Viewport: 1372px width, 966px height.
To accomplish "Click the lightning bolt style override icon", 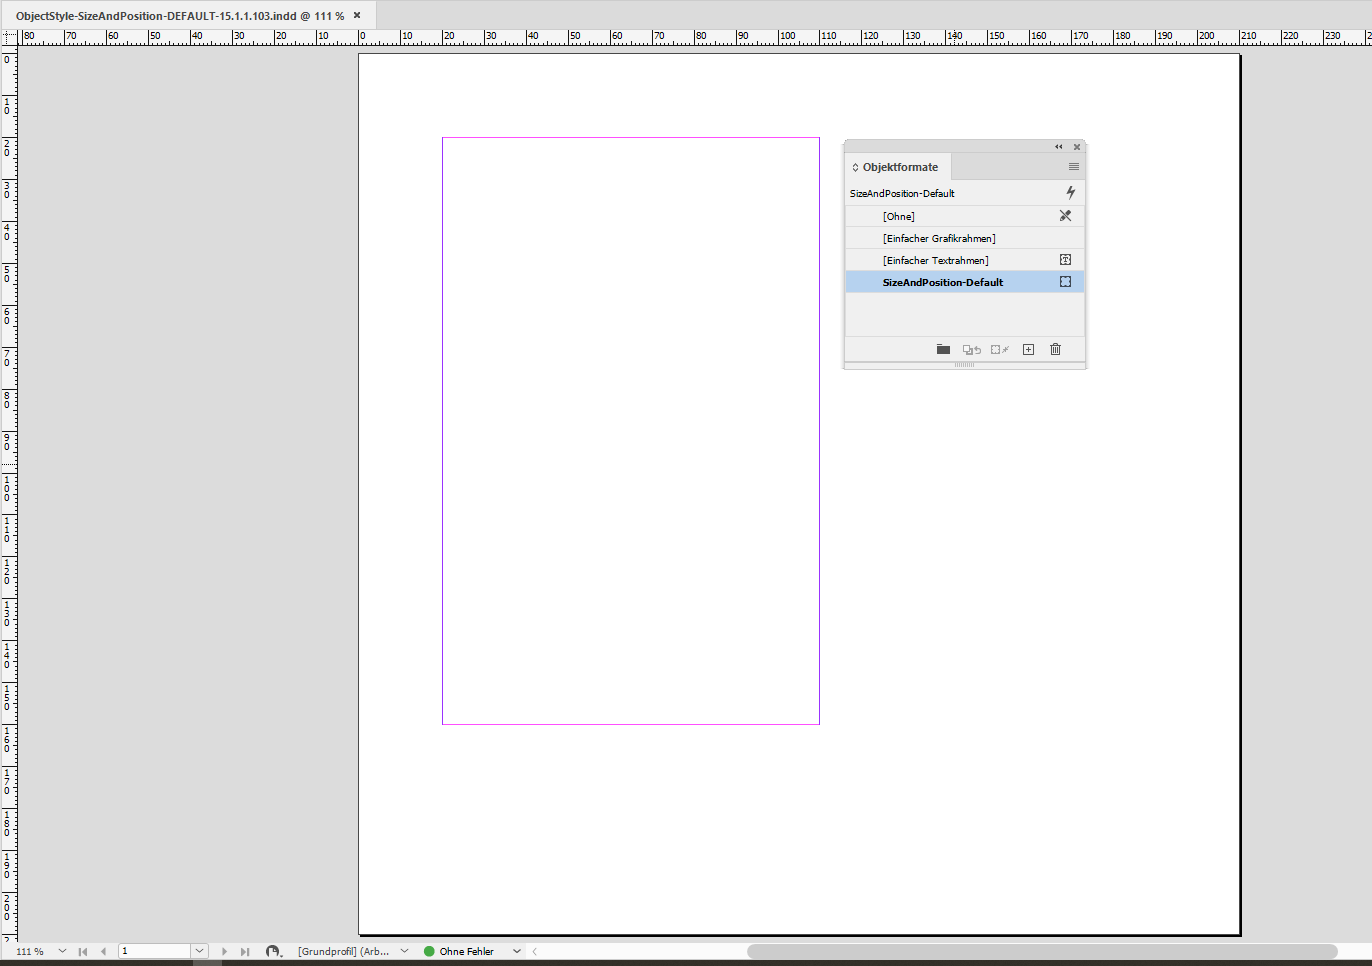I will pos(1069,192).
